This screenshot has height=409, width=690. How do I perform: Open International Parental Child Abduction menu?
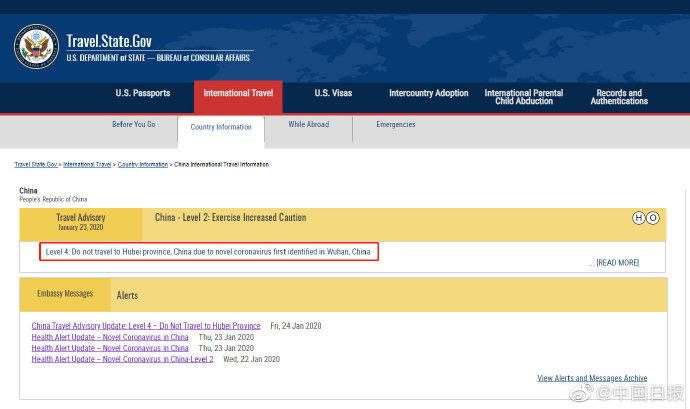tap(524, 97)
